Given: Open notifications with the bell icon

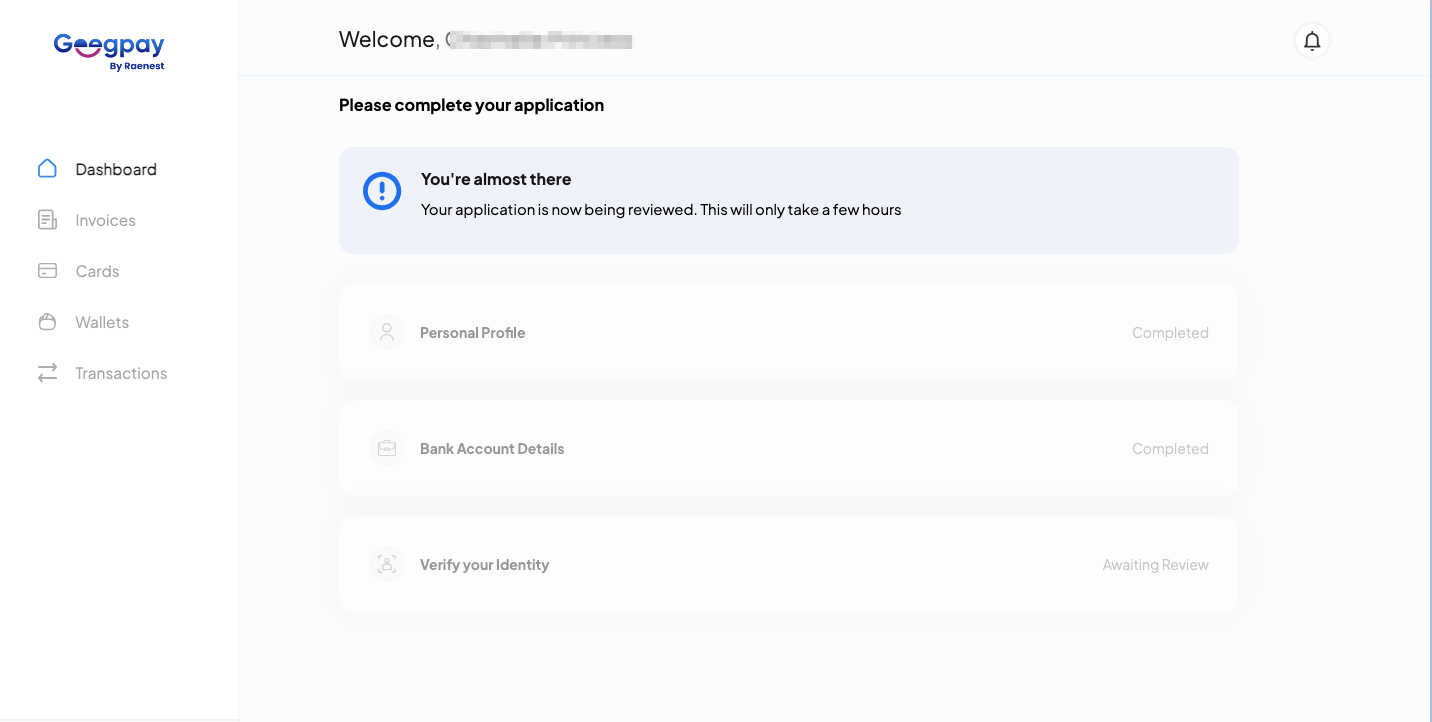Looking at the screenshot, I should pos(1312,41).
